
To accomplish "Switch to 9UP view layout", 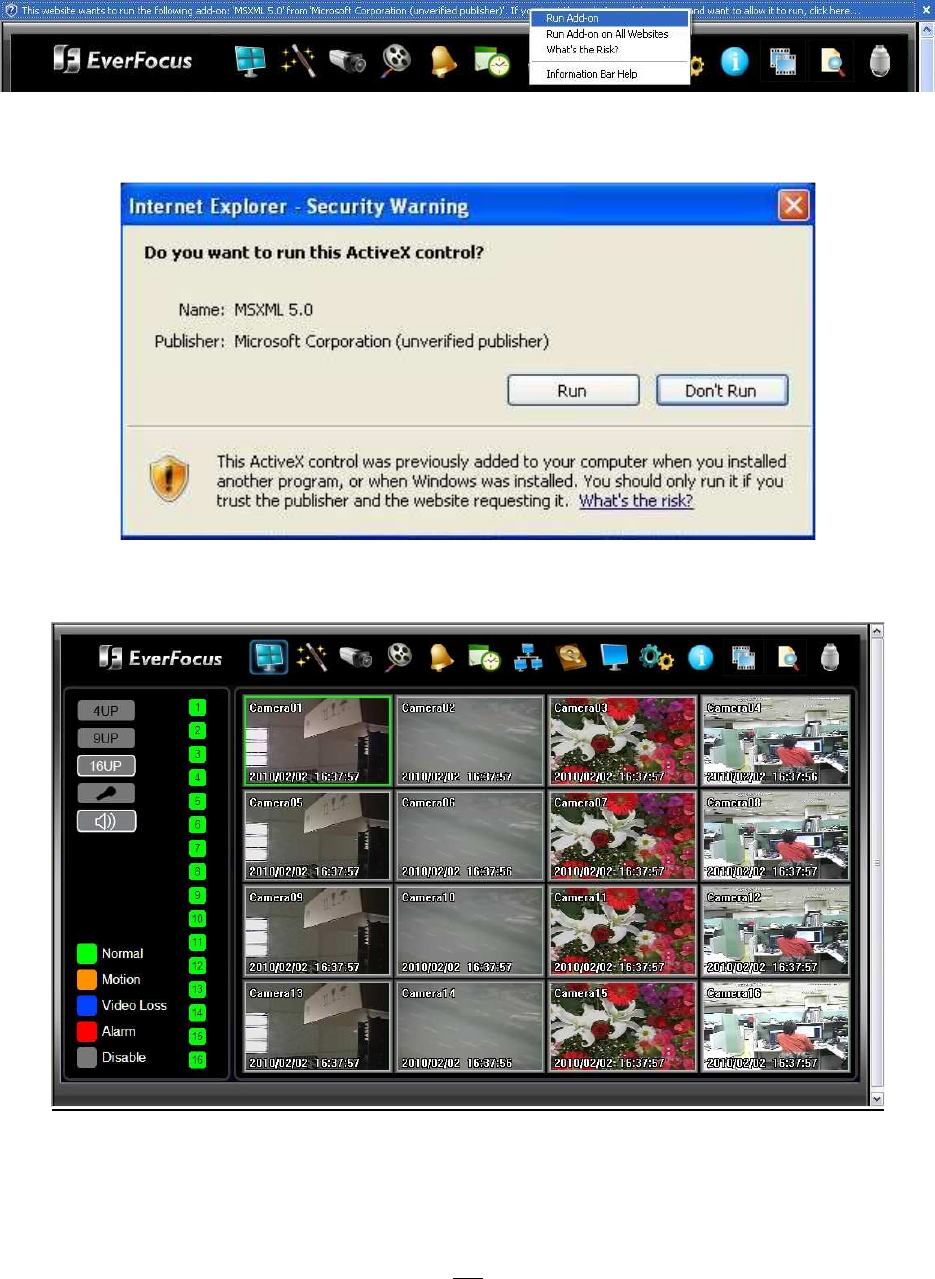I will pyautogui.click(x=106, y=739).
